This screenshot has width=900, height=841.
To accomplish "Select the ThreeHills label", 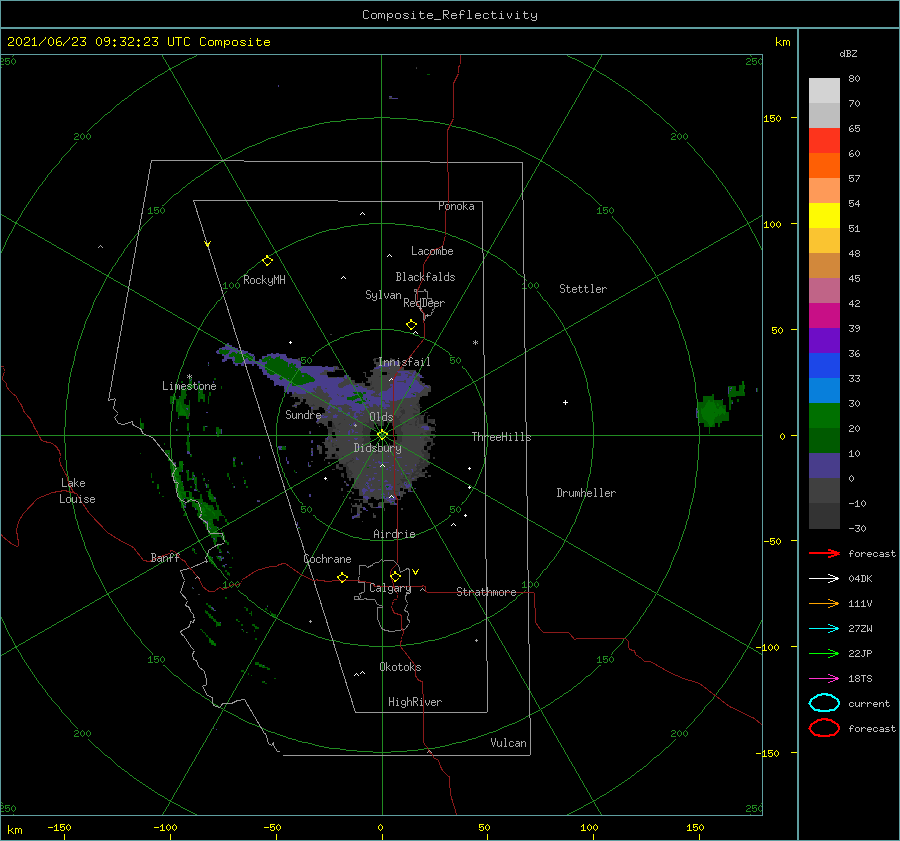I will coord(502,437).
